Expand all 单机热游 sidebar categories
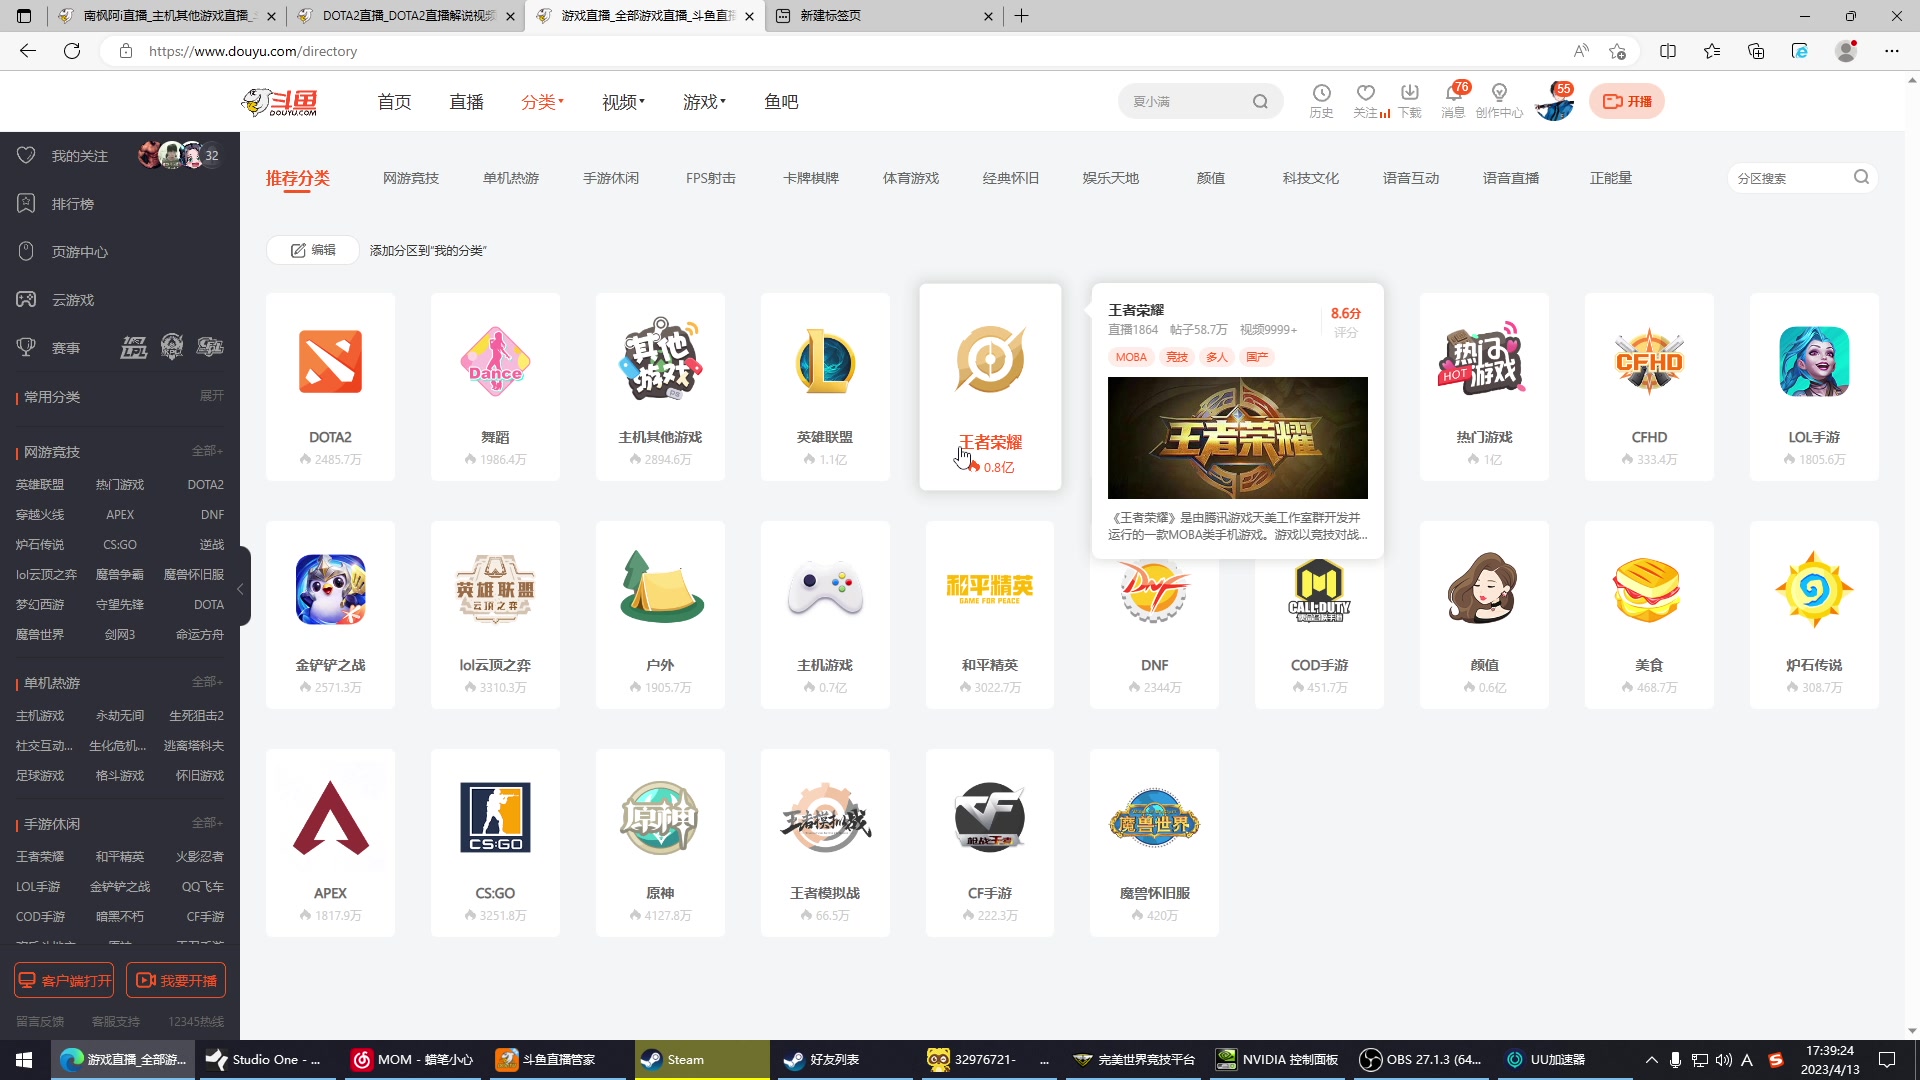The image size is (1920, 1080). [208, 682]
